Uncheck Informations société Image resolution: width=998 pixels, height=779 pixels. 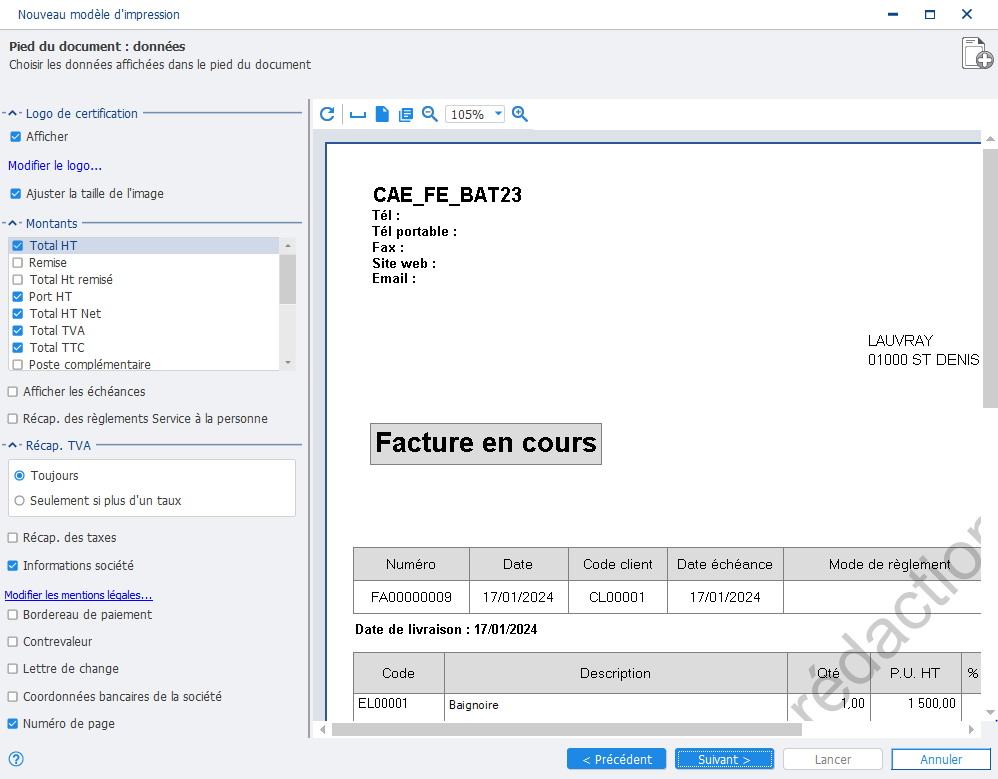[13, 566]
